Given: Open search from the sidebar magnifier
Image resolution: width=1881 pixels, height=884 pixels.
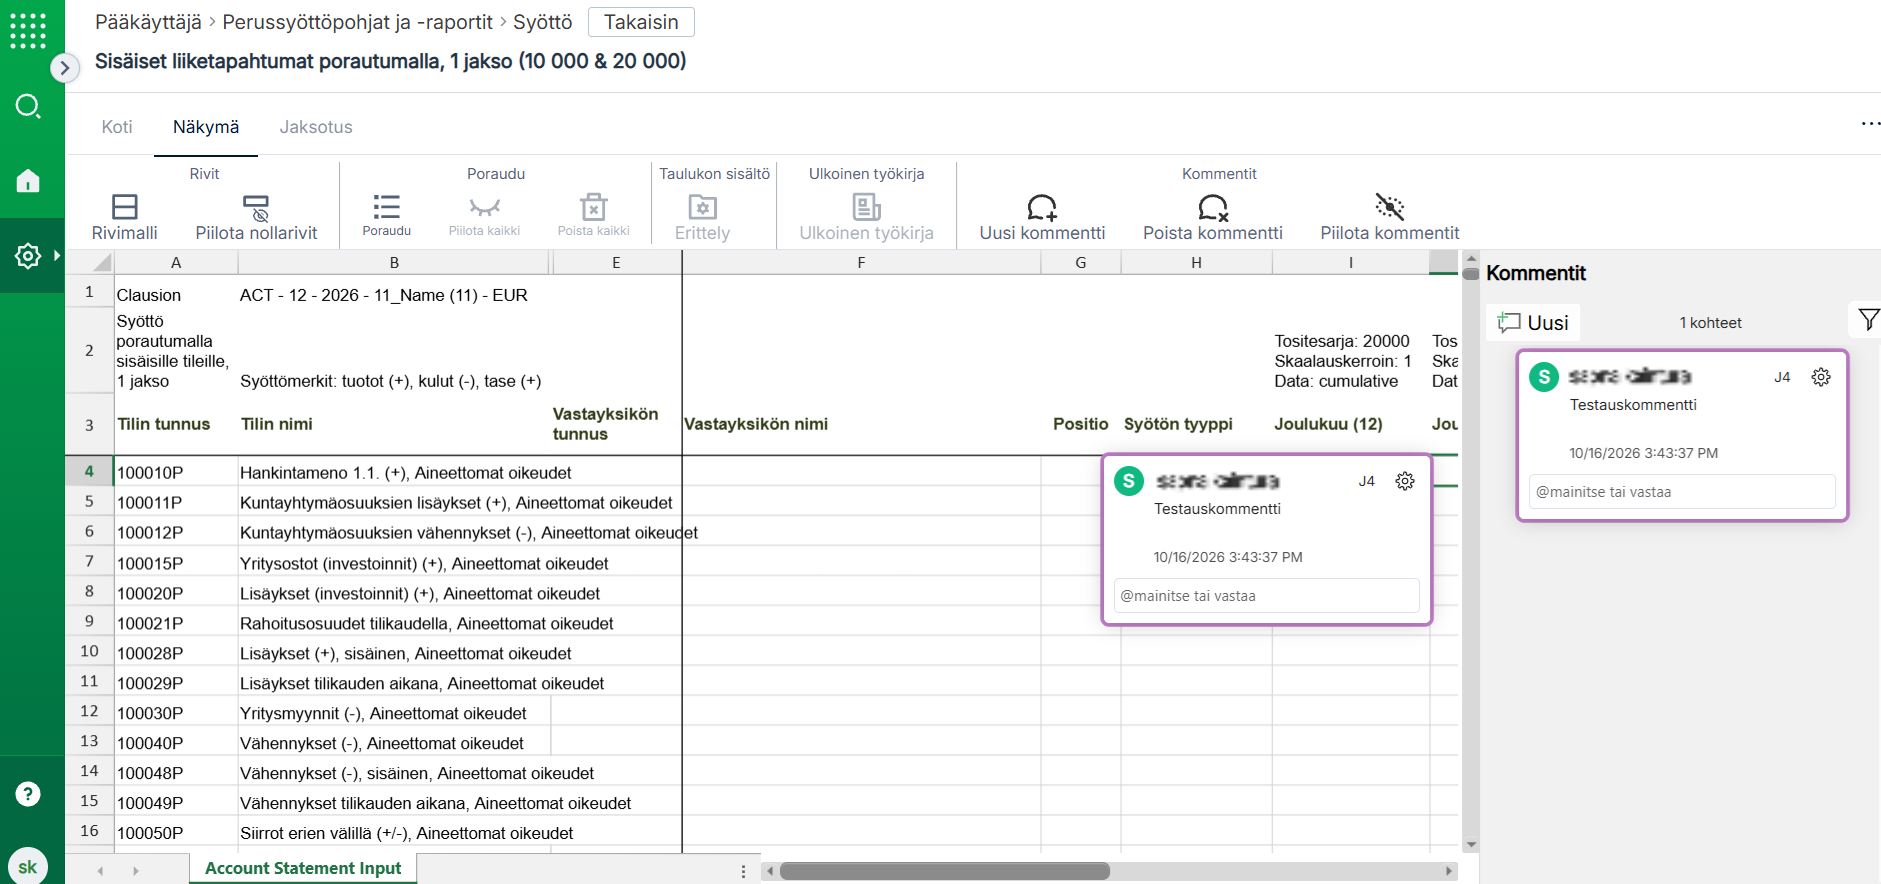Looking at the screenshot, I should pos(28,106).
